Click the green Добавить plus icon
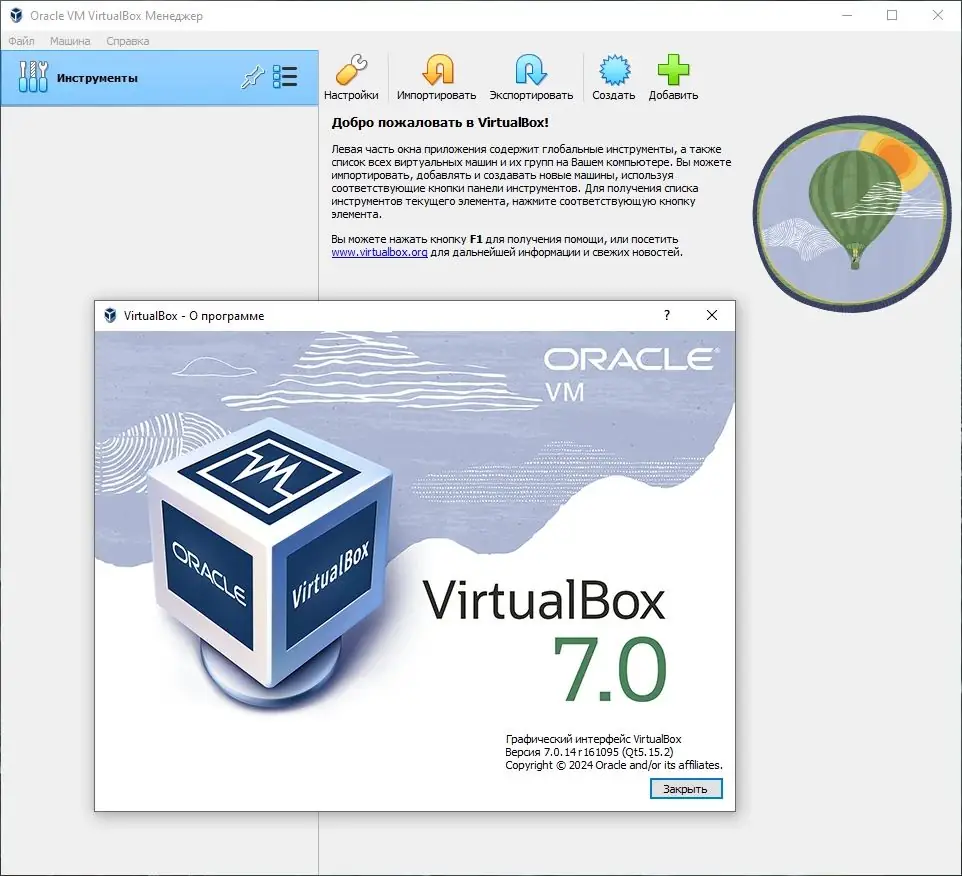This screenshot has height=876, width=962. (673, 71)
